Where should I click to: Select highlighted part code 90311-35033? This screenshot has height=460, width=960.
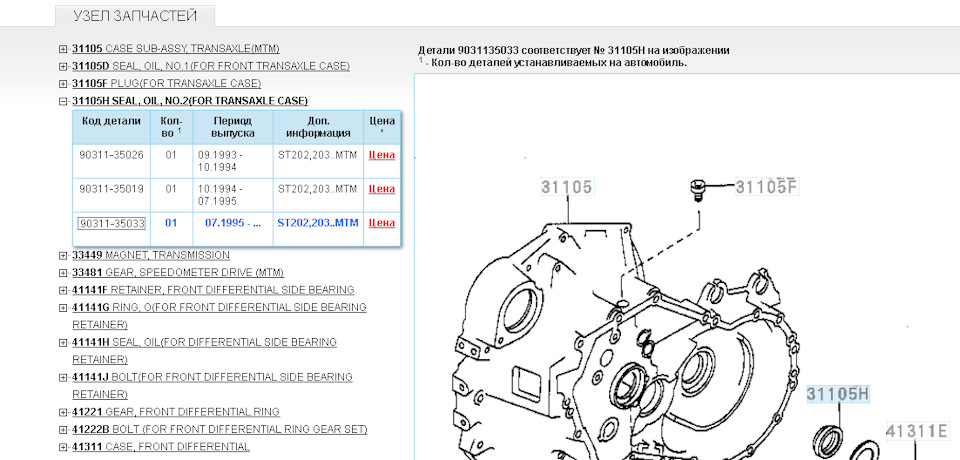(111, 223)
